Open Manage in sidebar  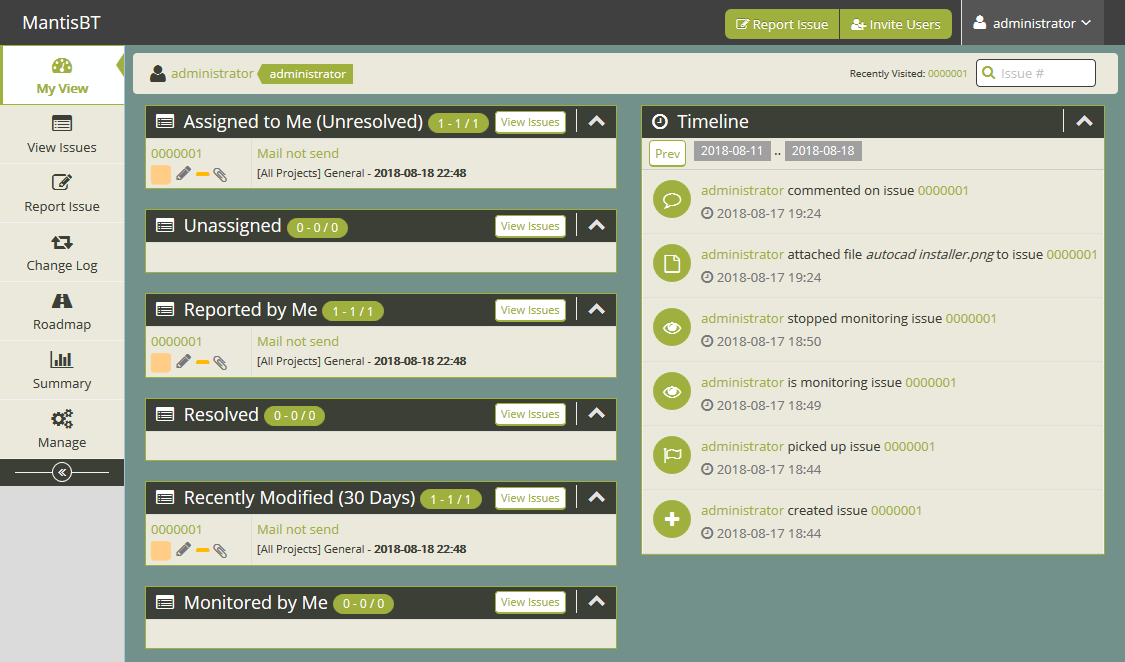tap(62, 430)
